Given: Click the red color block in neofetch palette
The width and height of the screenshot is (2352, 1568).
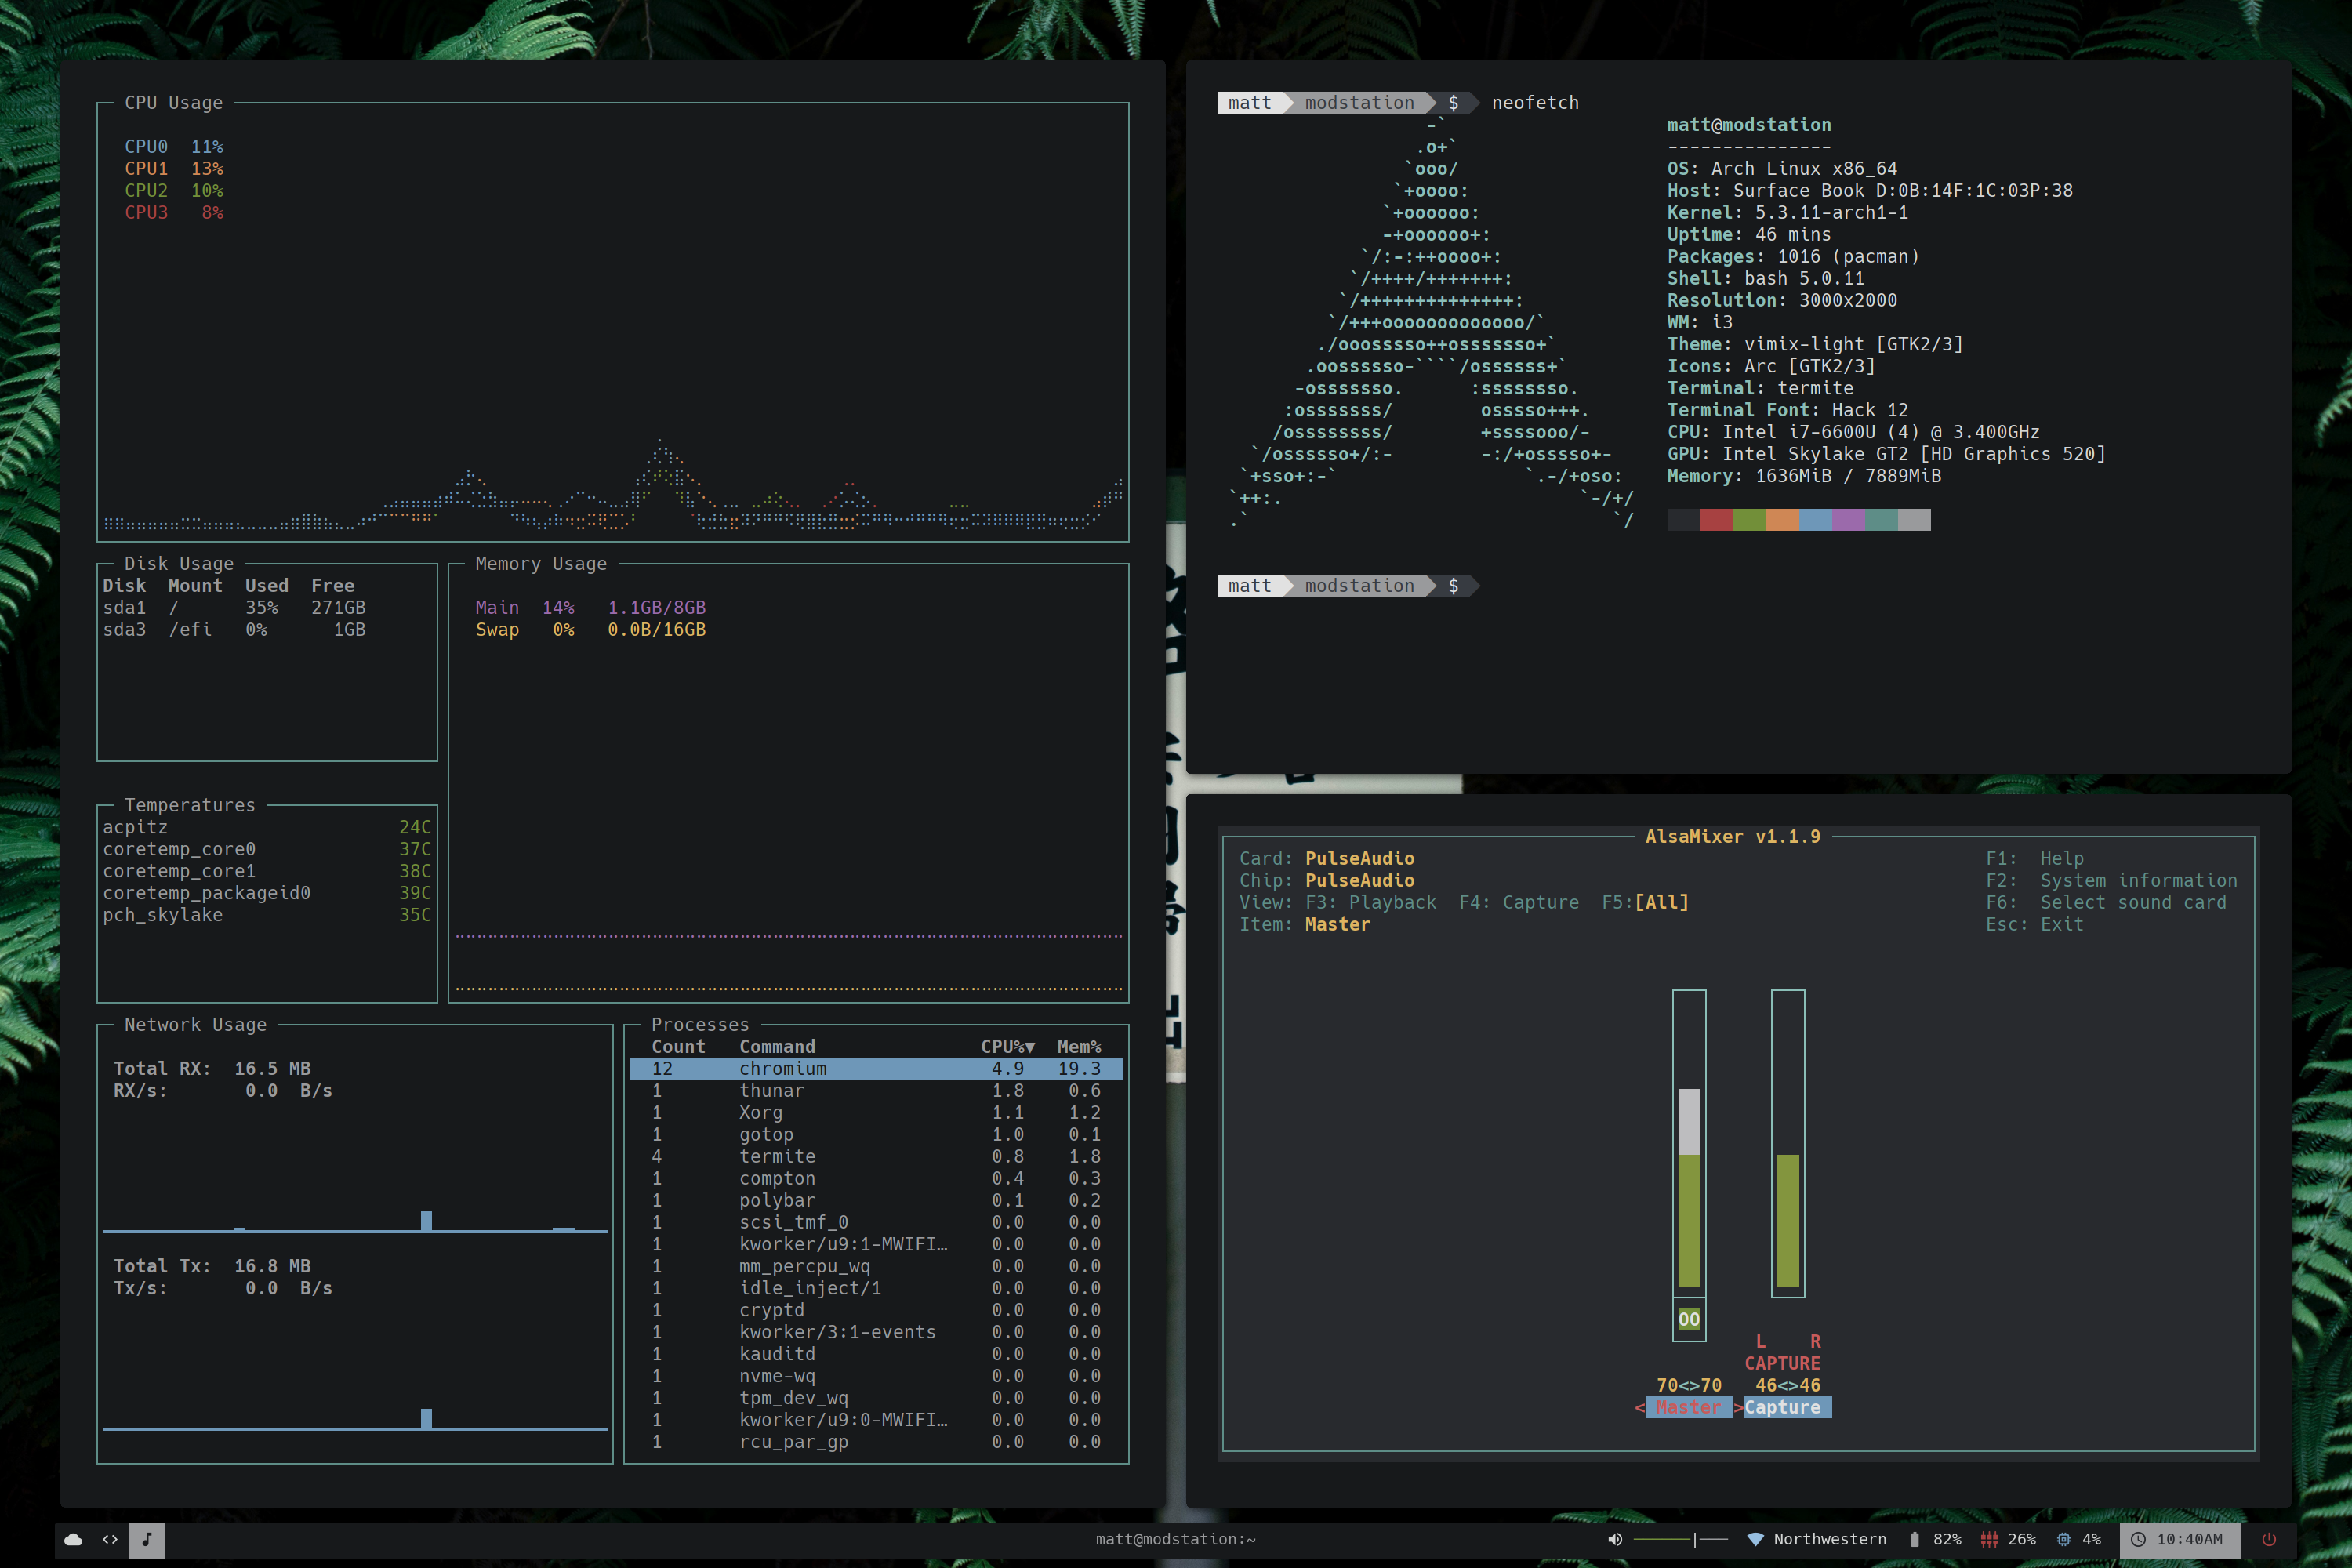Looking at the screenshot, I should tap(1716, 520).
